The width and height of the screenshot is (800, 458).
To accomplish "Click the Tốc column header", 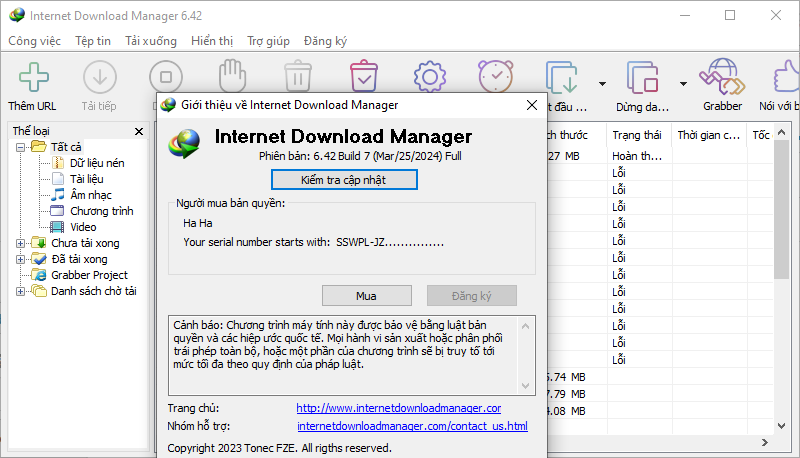I will (760, 135).
